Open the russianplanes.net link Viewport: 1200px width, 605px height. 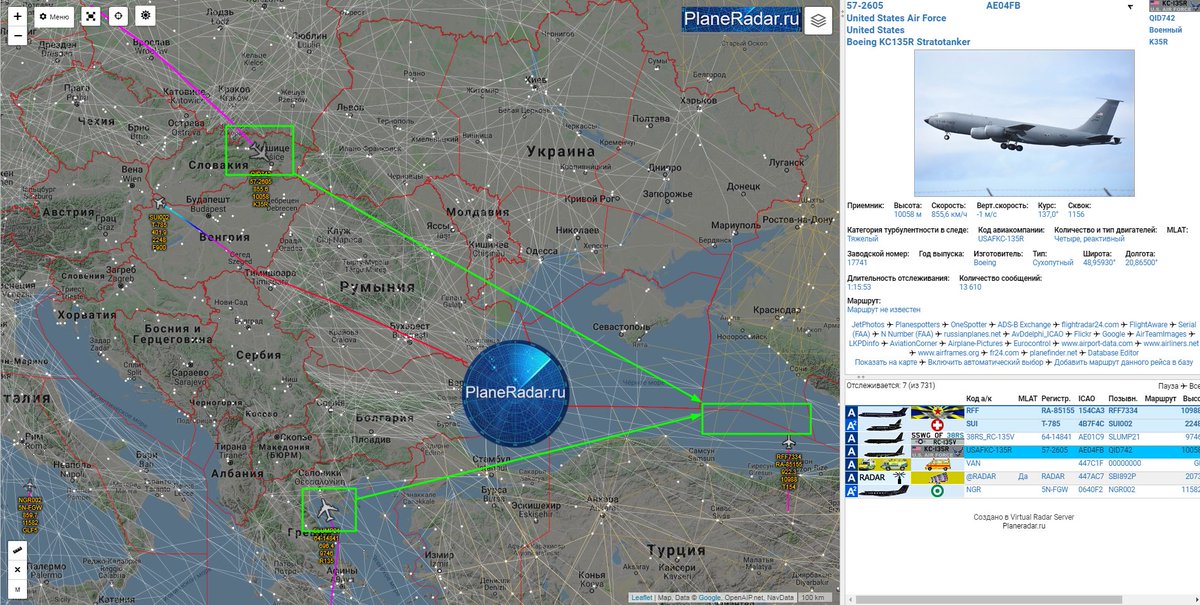click(972, 334)
